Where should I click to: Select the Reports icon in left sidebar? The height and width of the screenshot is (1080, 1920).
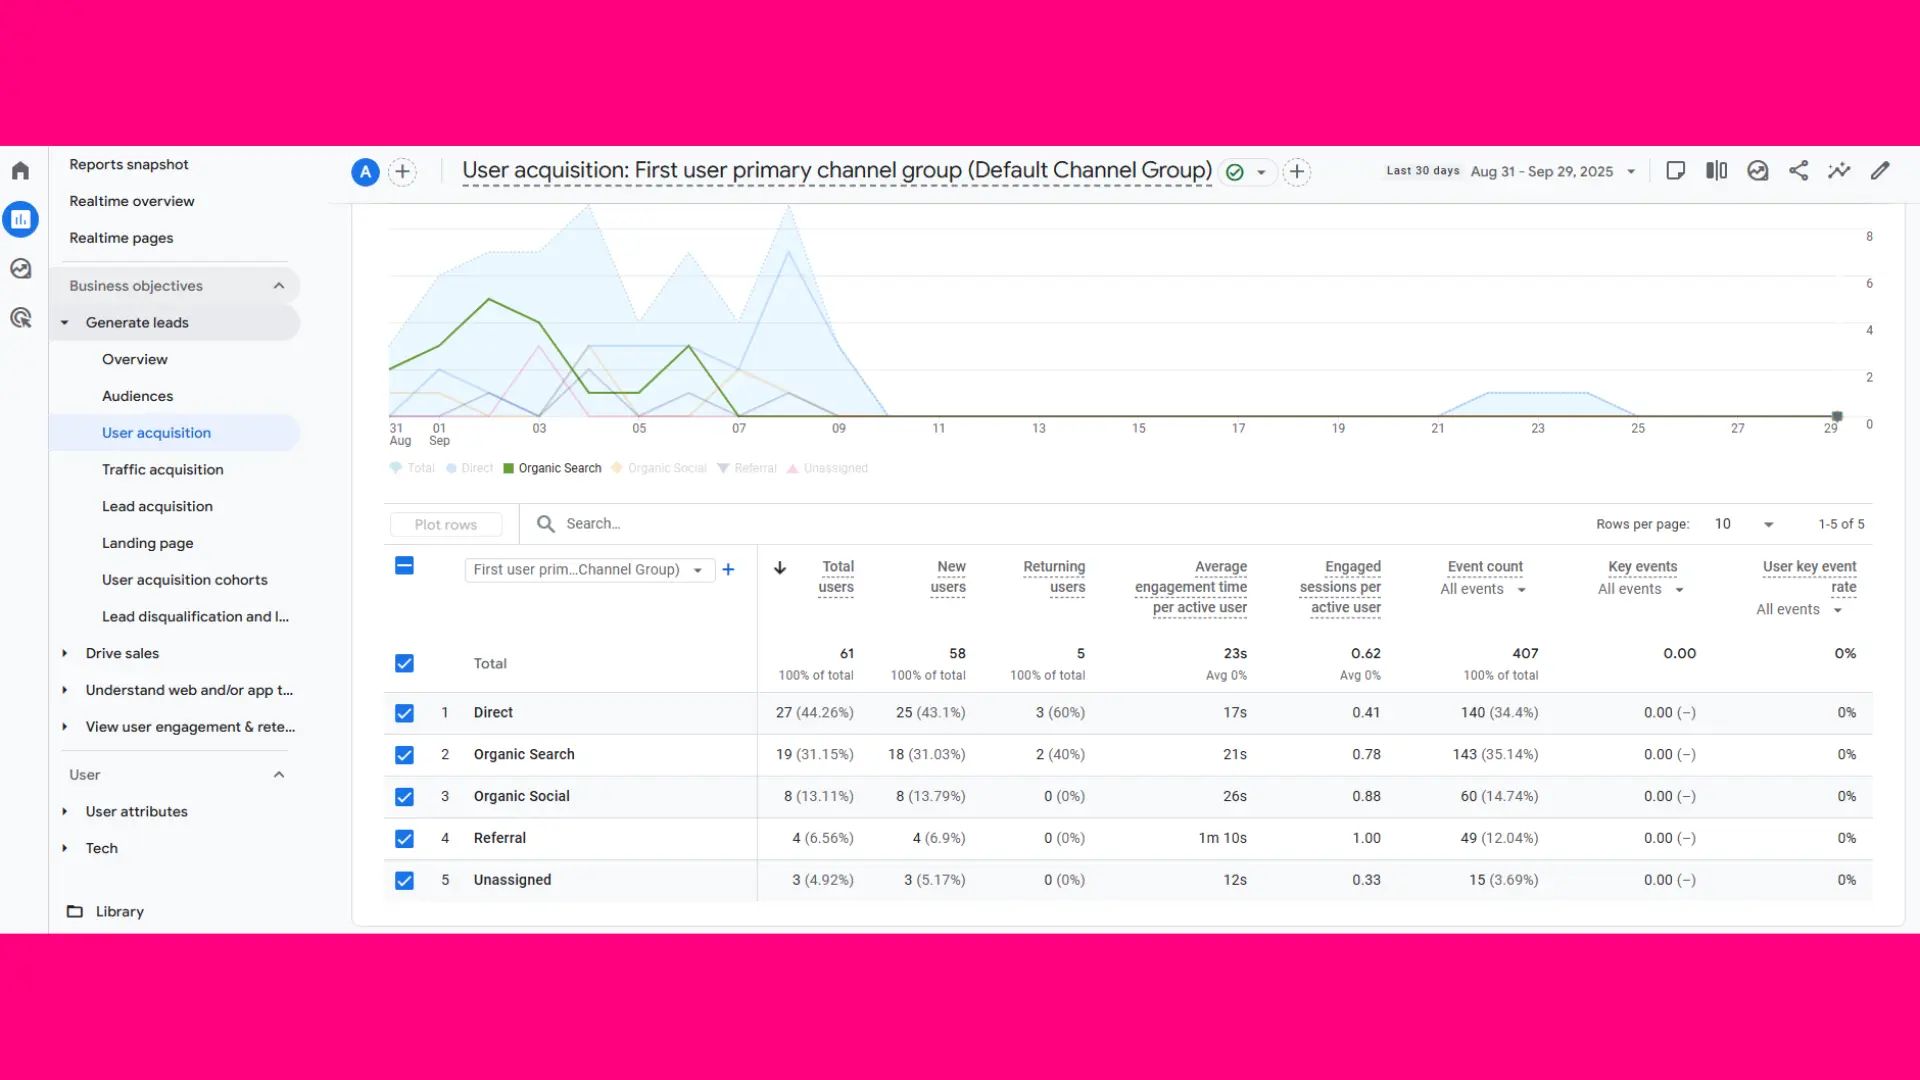[21, 219]
